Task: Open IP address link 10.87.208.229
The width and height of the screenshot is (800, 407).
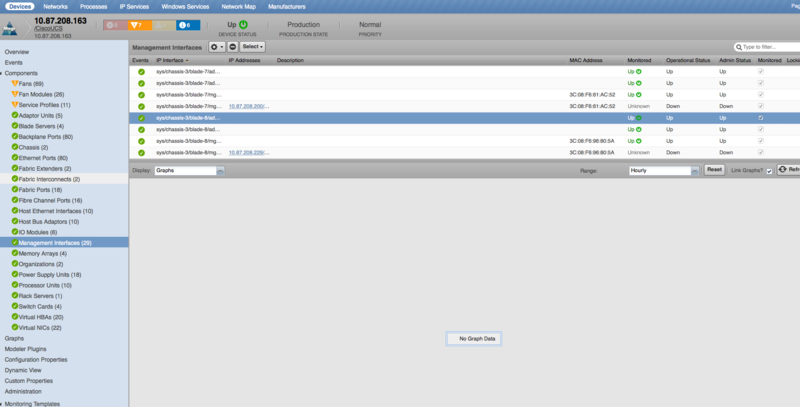Action: (249, 152)
